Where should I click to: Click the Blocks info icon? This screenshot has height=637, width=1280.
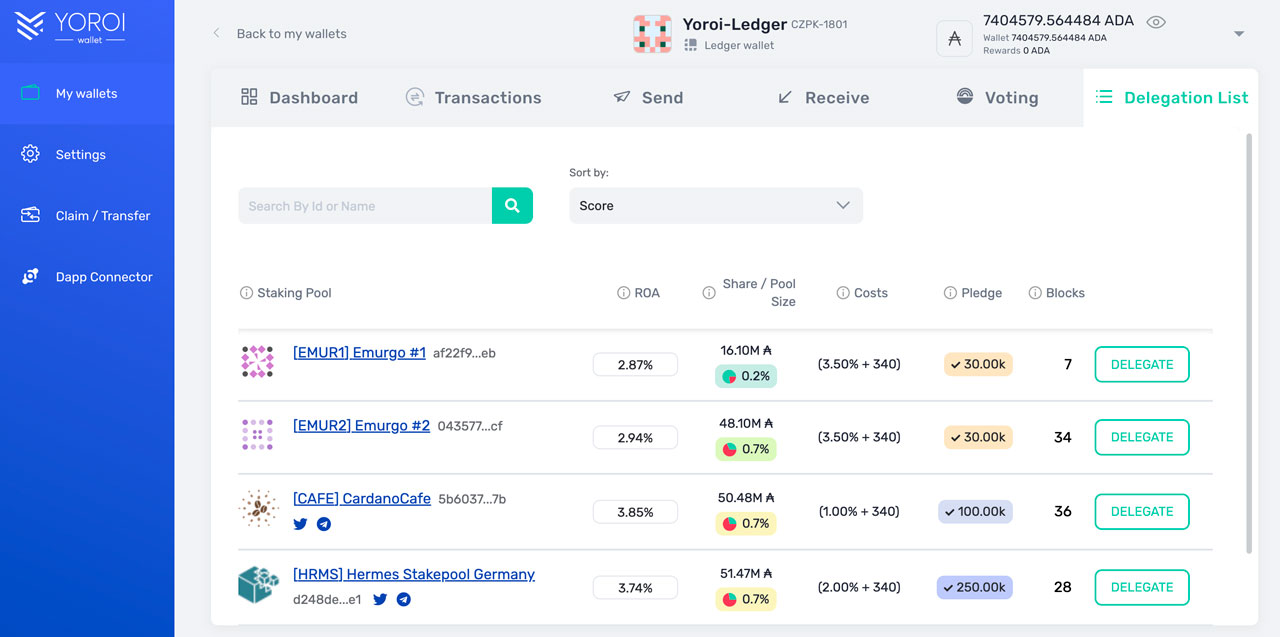coord(1035,293)
